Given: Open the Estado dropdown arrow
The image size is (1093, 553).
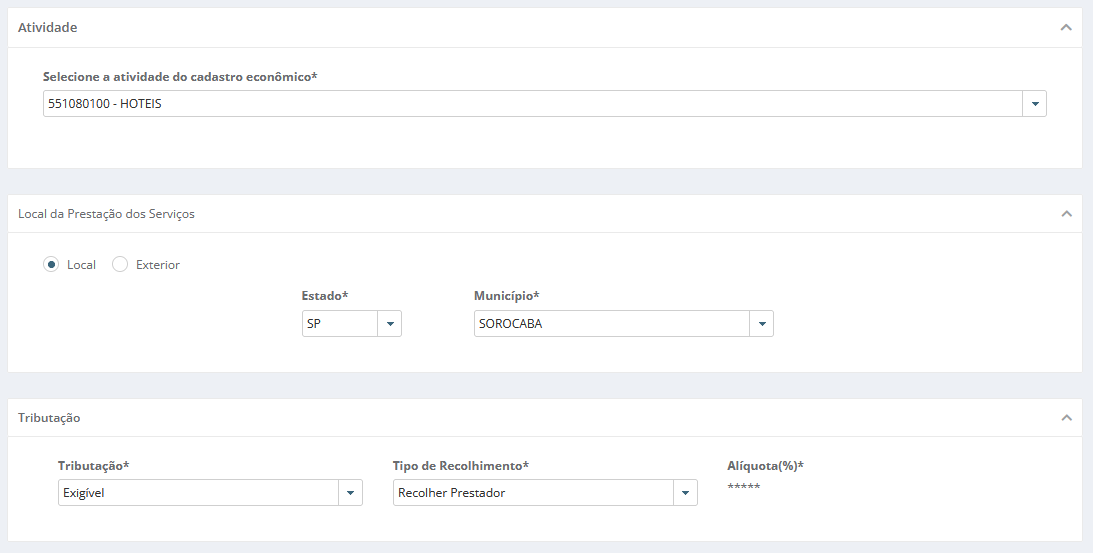Looking at the screenshot, I should coord(390,324).
